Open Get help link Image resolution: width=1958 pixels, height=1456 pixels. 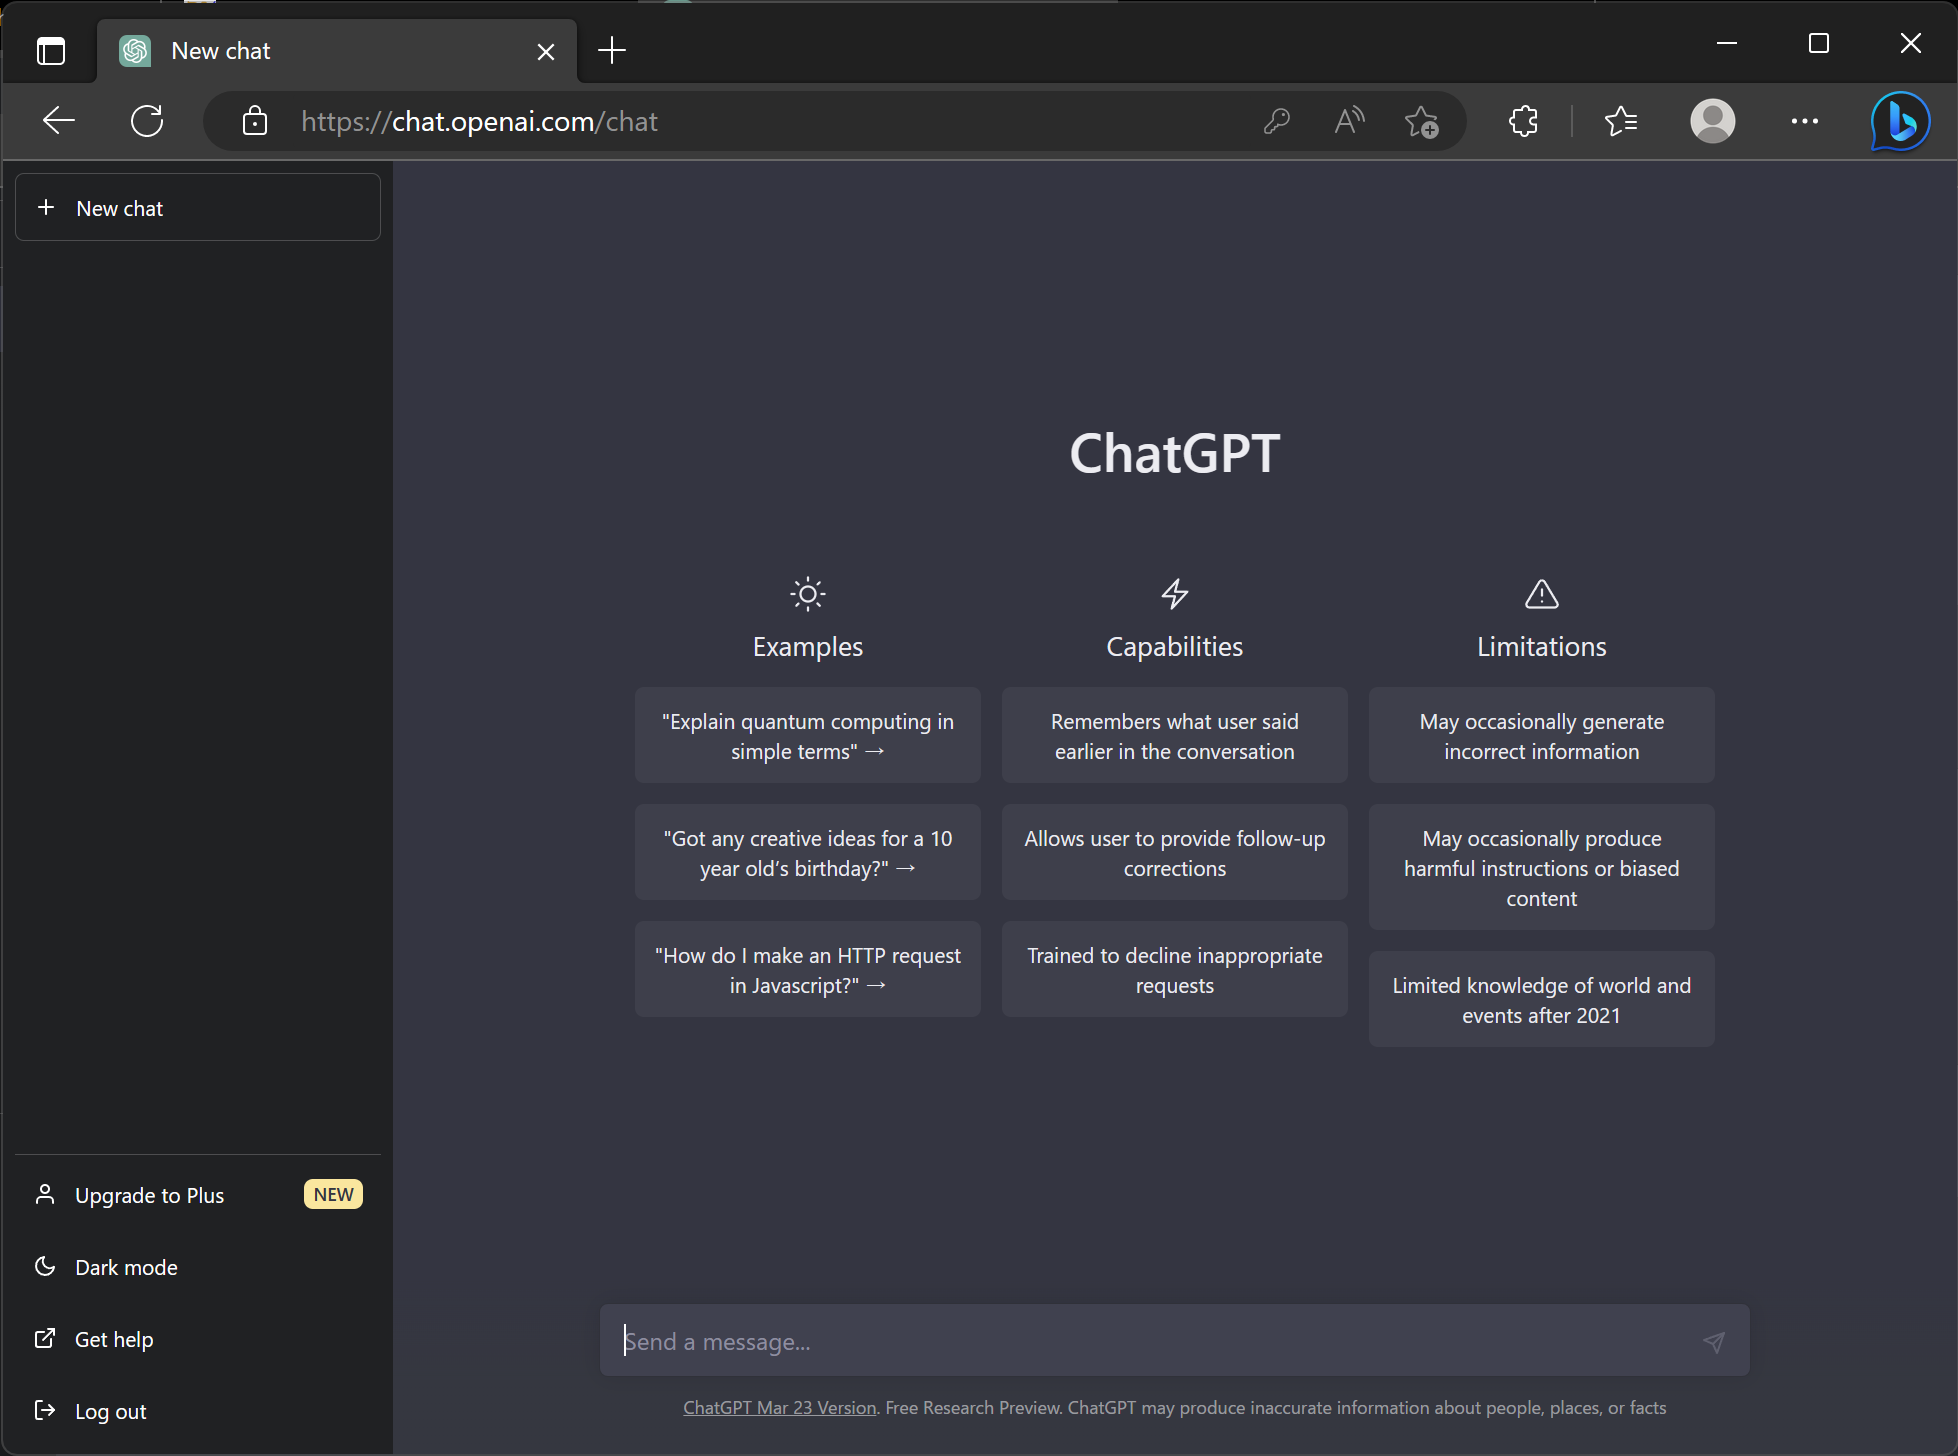click(x=198, y=1340)
